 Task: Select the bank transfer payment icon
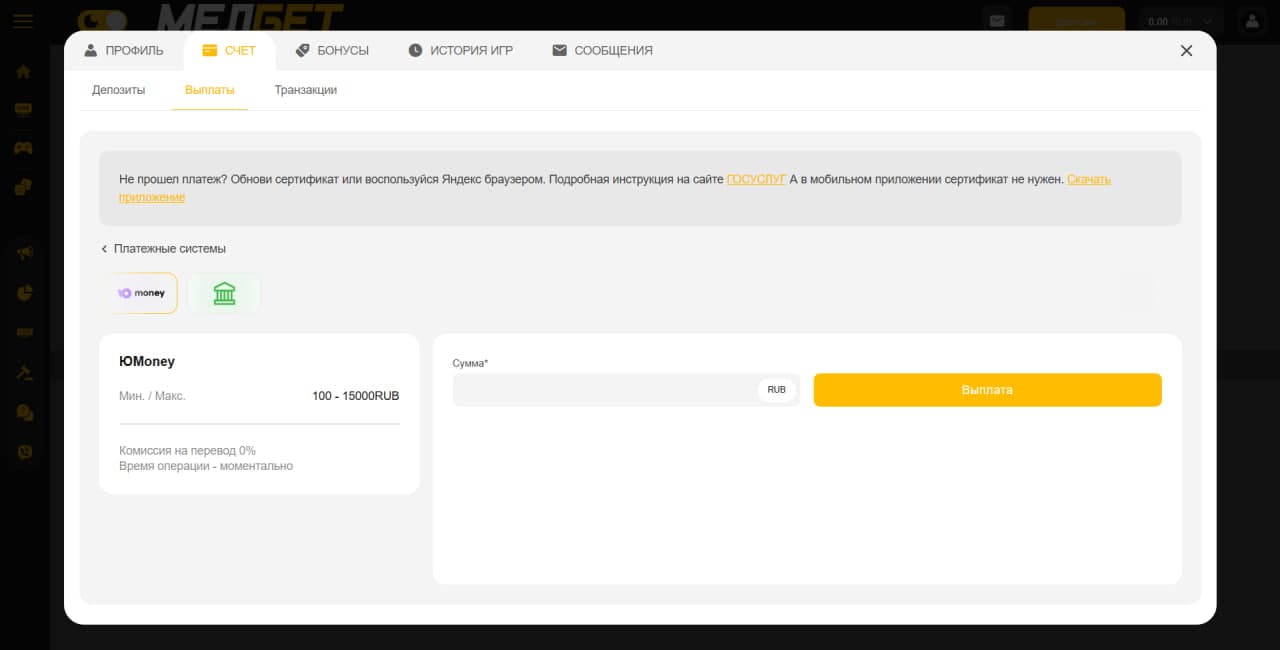point(224,293)
